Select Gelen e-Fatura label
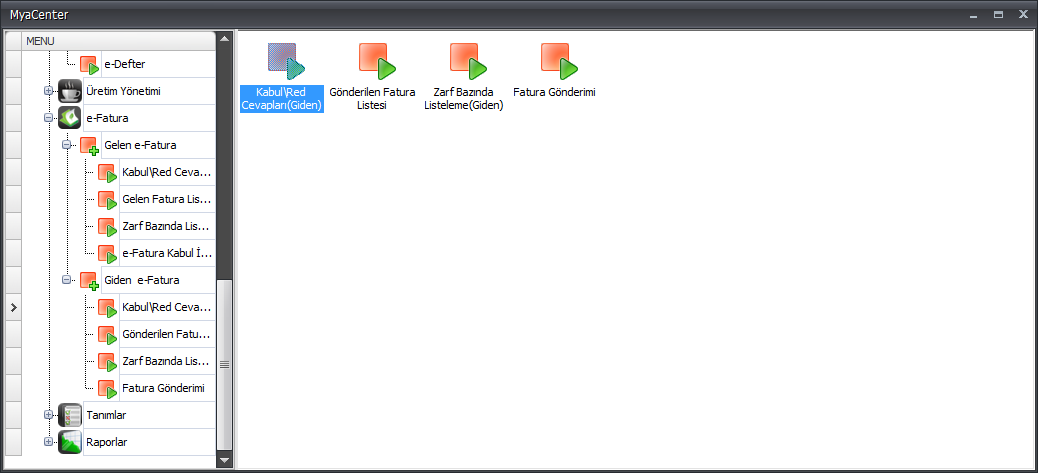The width and height of the screenshot is (1038, 473). point(140,146)
